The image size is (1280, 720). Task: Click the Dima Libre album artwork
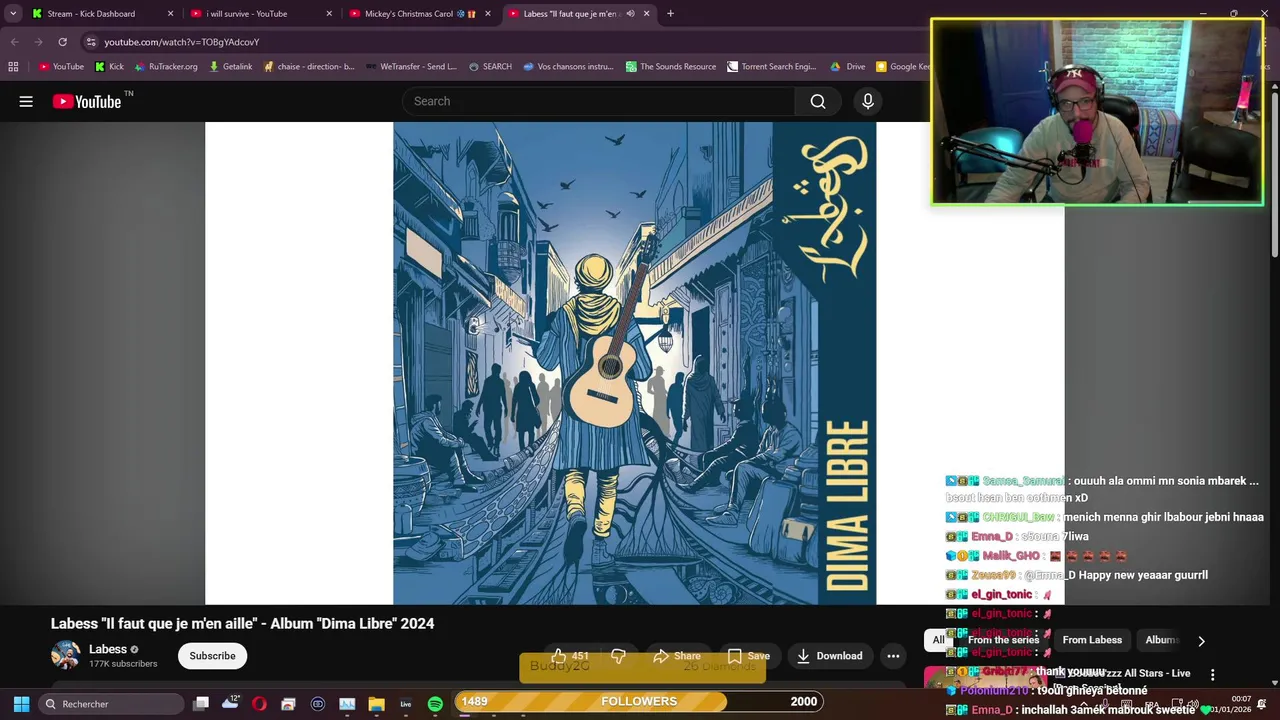(x=634, y=363)
